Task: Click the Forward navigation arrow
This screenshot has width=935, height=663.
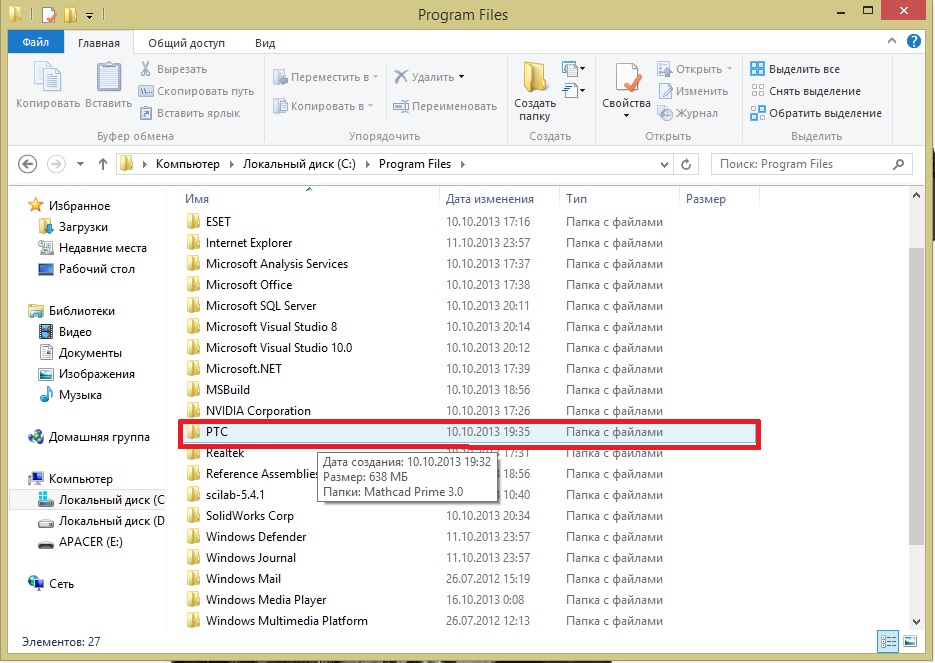Action: [56, 164]
